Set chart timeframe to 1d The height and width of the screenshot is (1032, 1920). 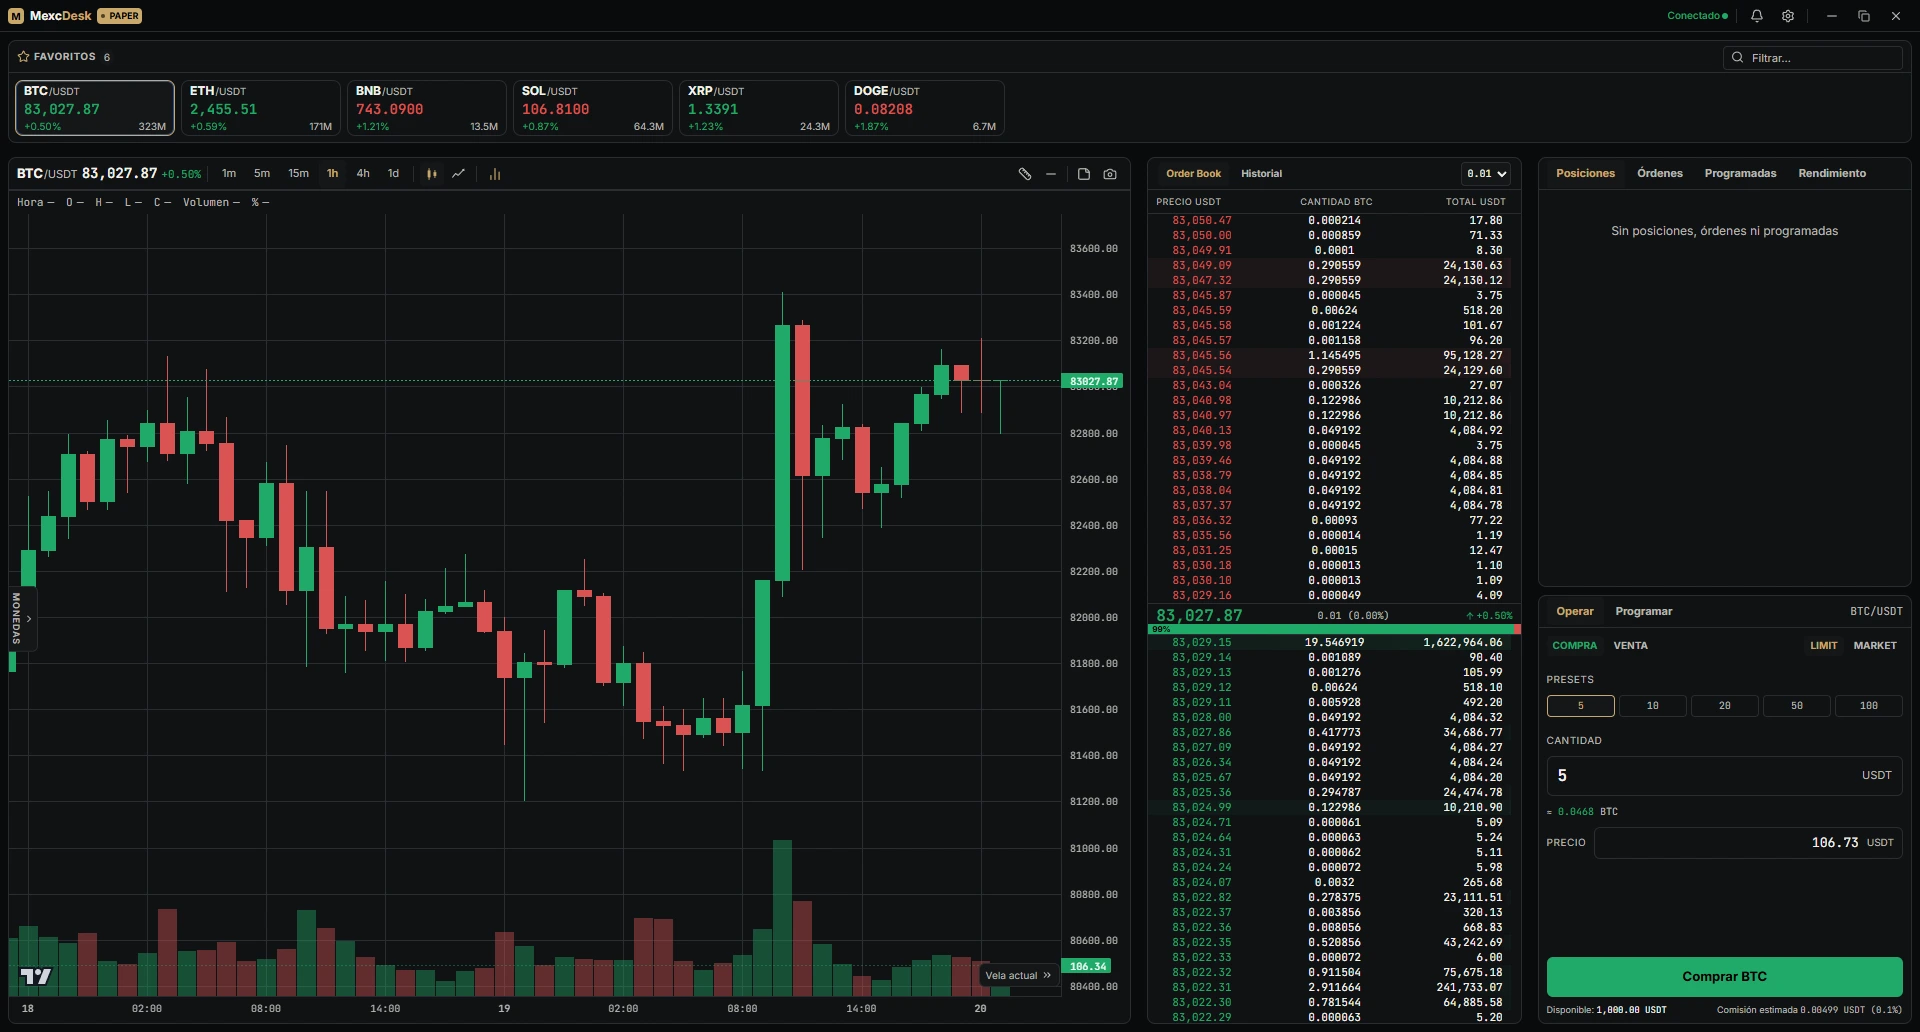[x=393, y=174]
